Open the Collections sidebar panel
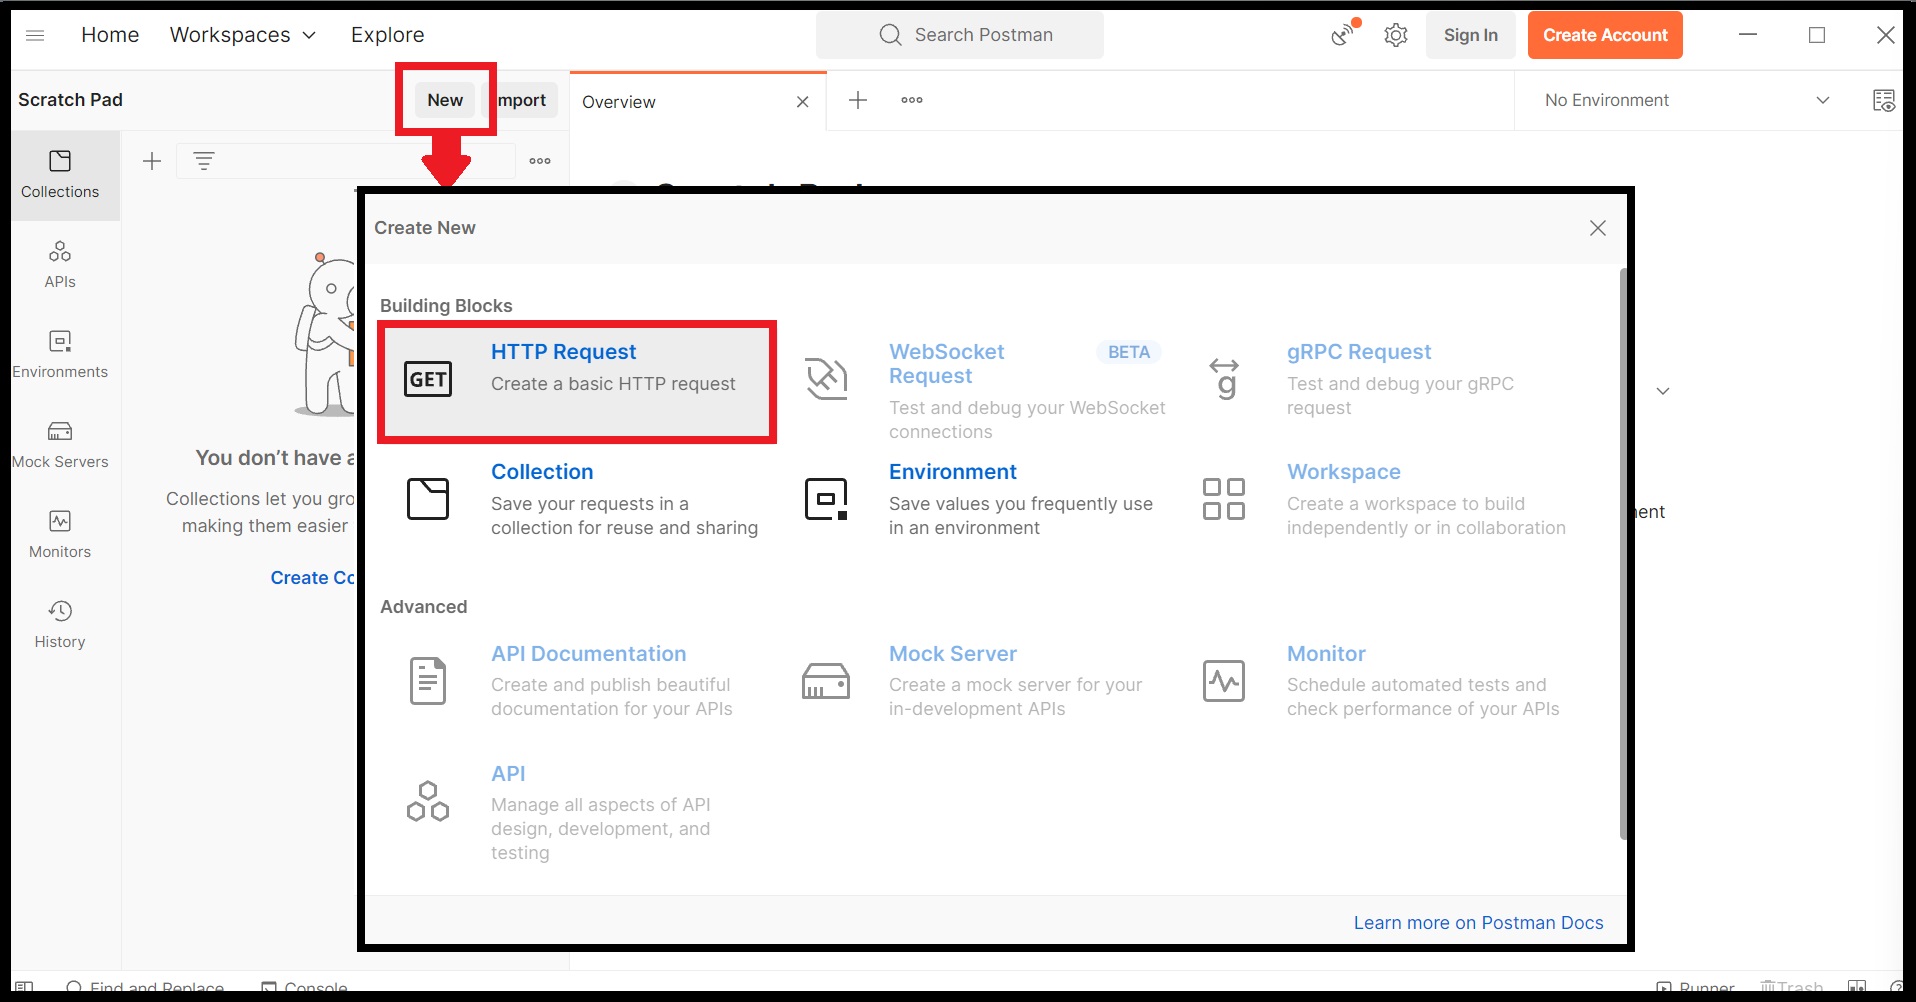 tap(60, 174)
